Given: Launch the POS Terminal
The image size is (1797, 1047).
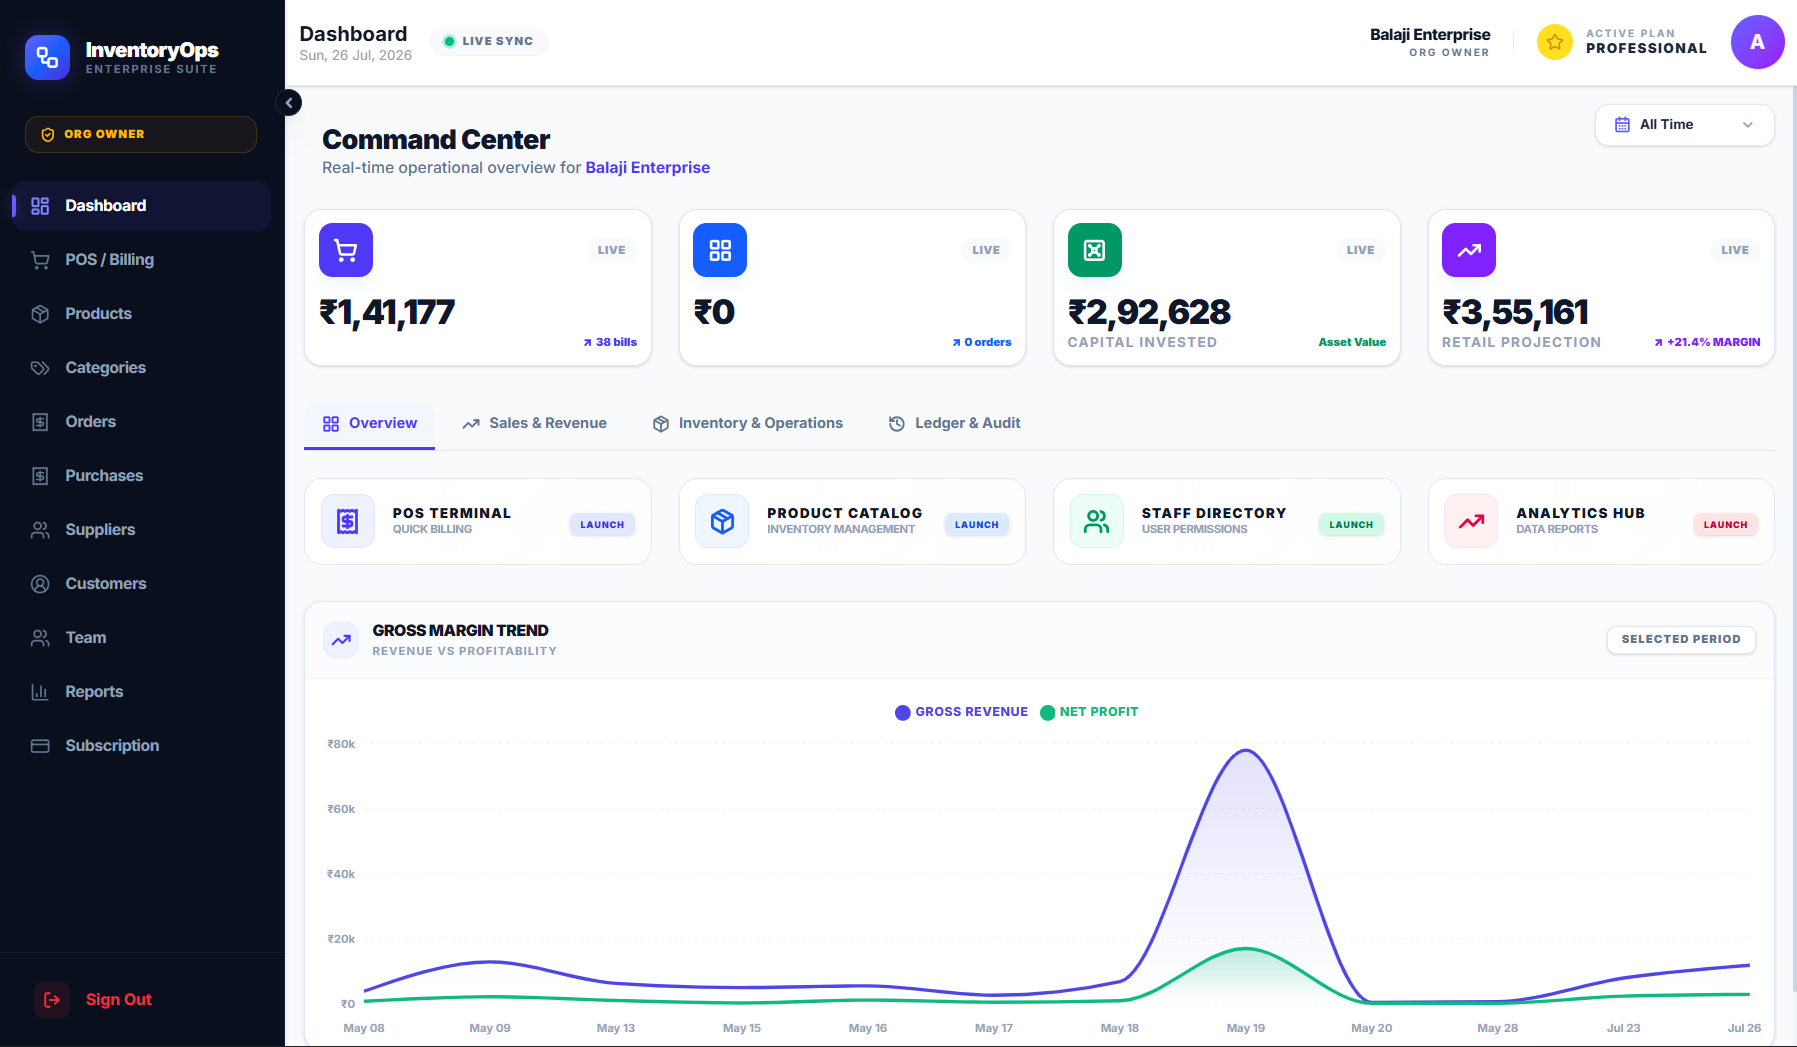Looking at the screenshot, I should click(x=602, y=524).
